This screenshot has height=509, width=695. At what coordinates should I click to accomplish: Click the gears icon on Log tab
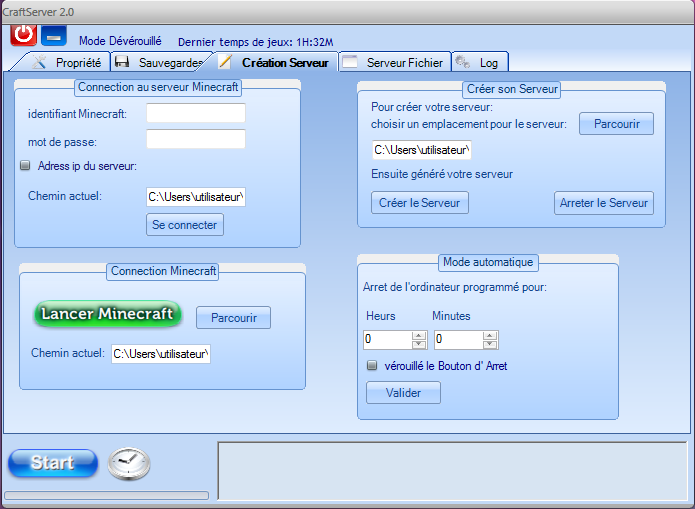(462, 62)
